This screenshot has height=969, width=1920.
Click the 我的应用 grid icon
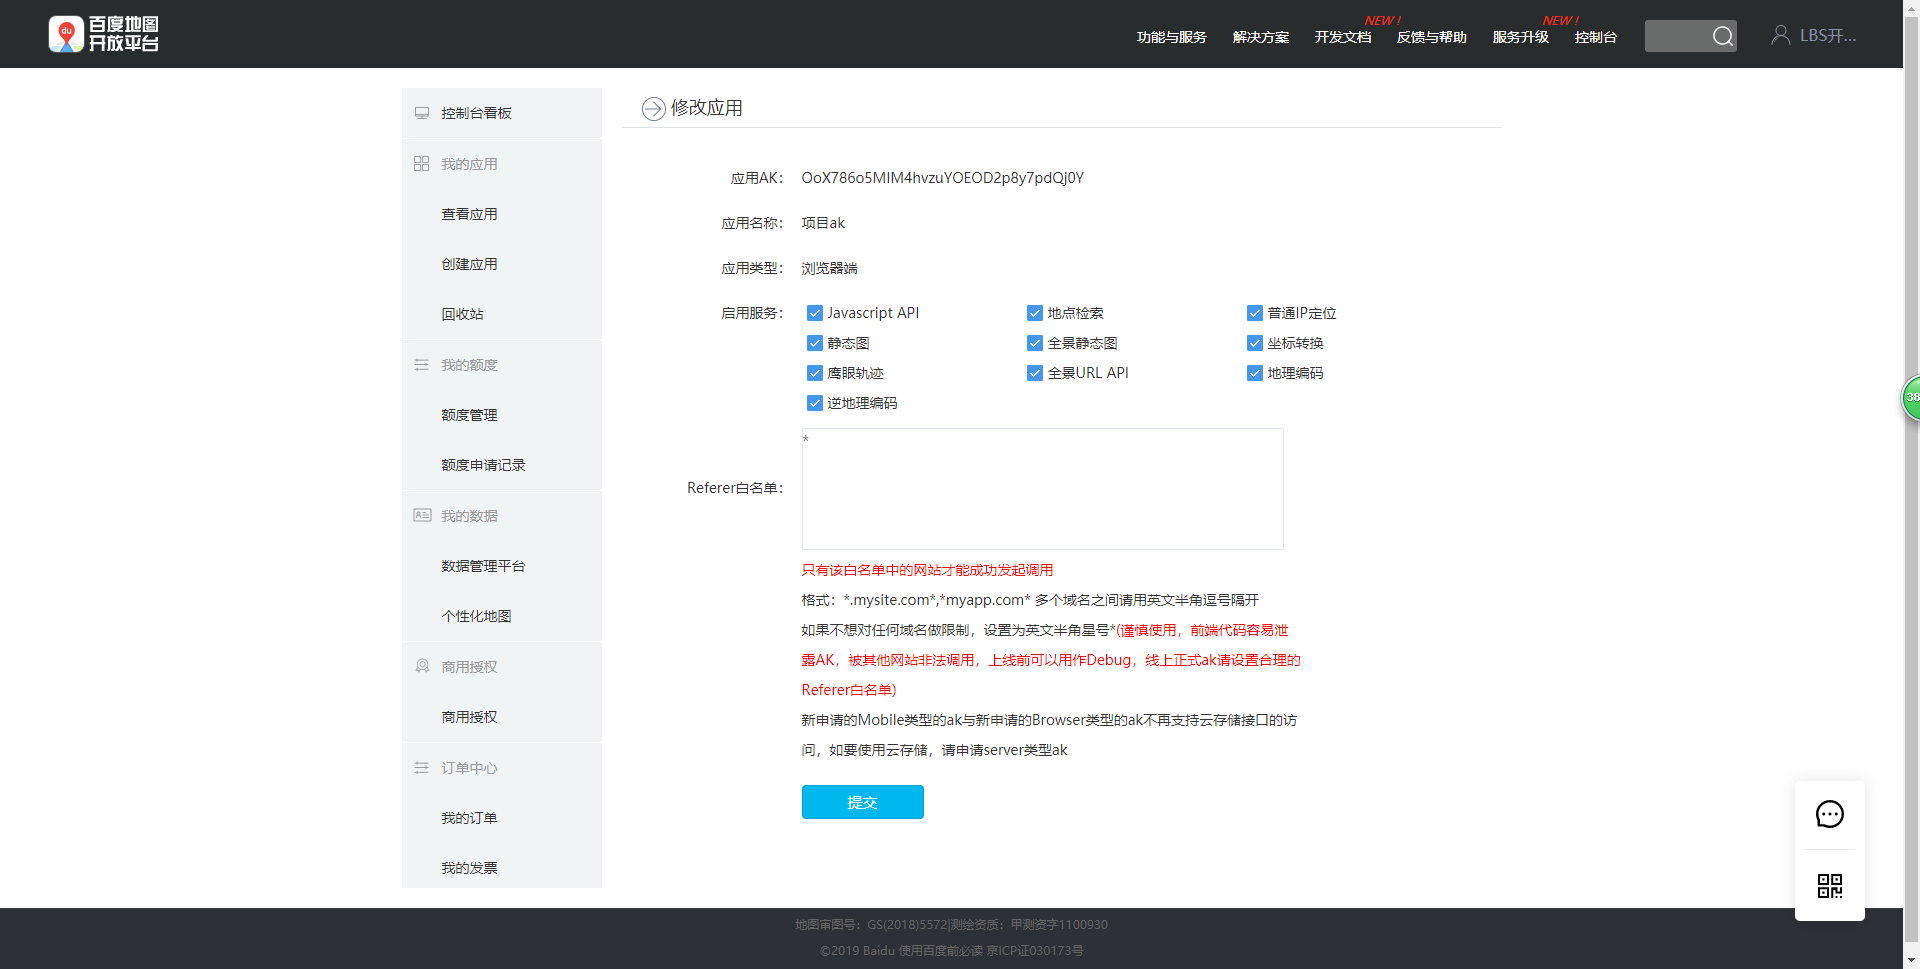421,163
